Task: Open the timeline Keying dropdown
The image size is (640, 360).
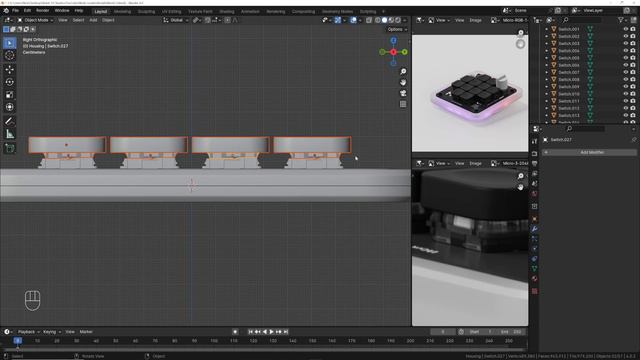Action: pos(52,332)
